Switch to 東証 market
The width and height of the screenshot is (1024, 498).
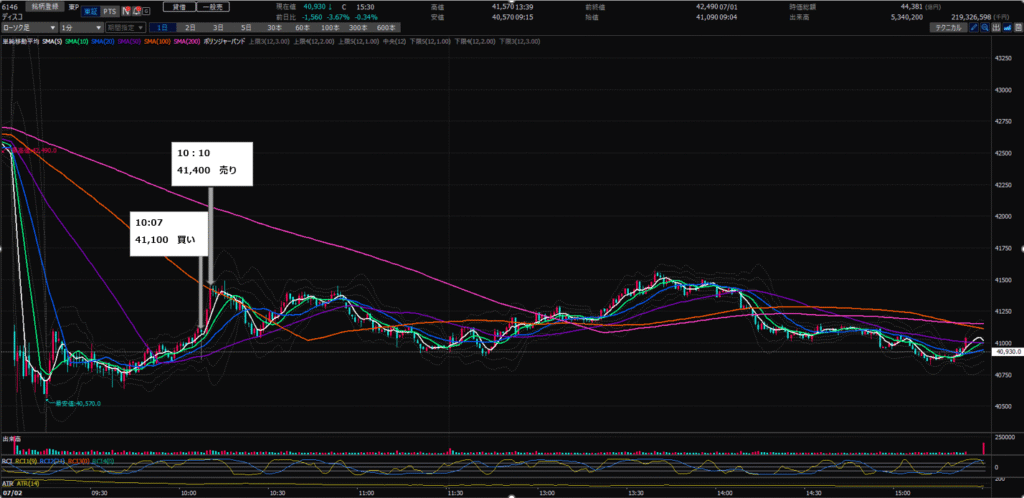(x=91, y=11)
